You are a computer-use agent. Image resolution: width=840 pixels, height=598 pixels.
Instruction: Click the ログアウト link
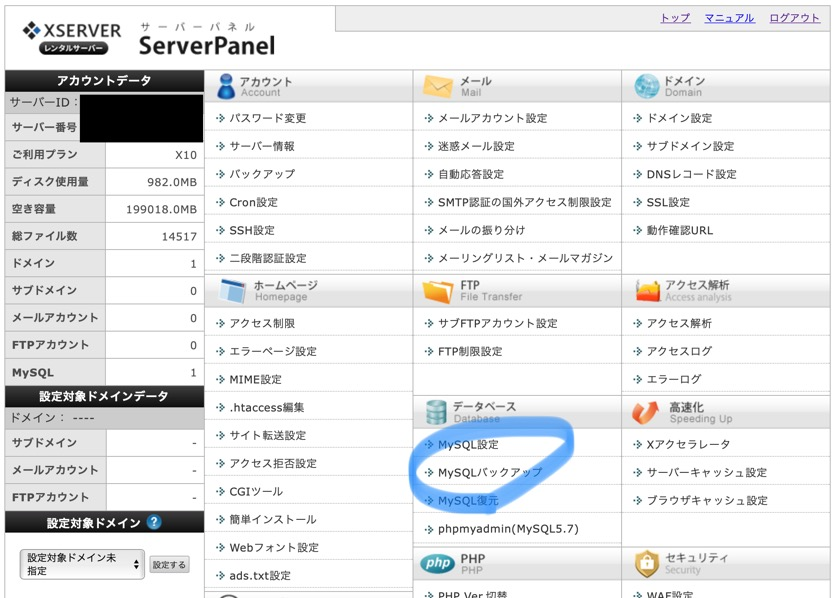[x=794, y=18]
